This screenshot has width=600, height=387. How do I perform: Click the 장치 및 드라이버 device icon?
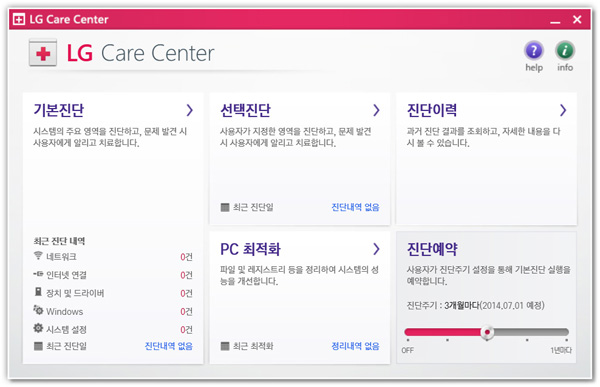[38, 292]
